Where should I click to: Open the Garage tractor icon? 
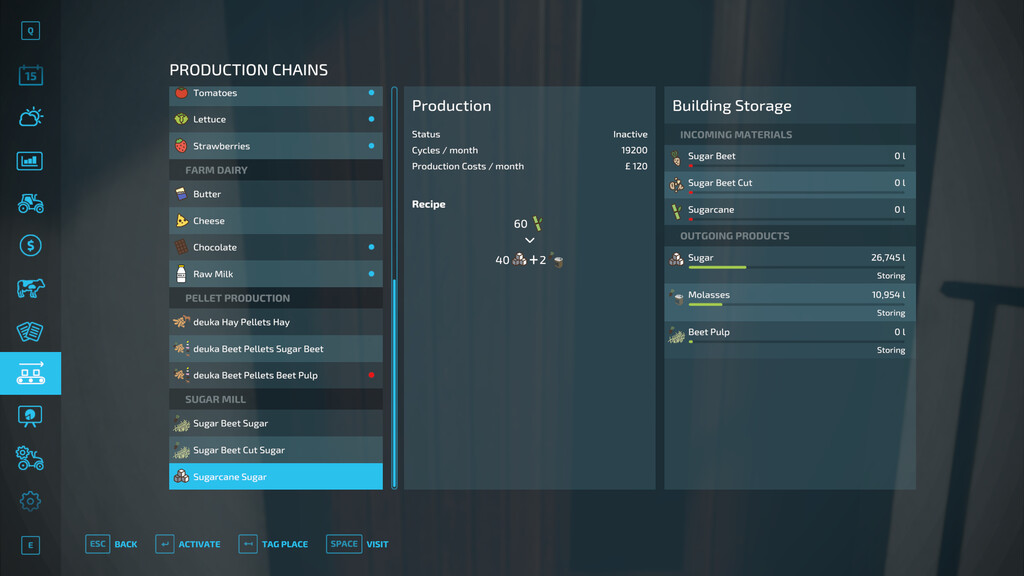[x=31, y=201]
